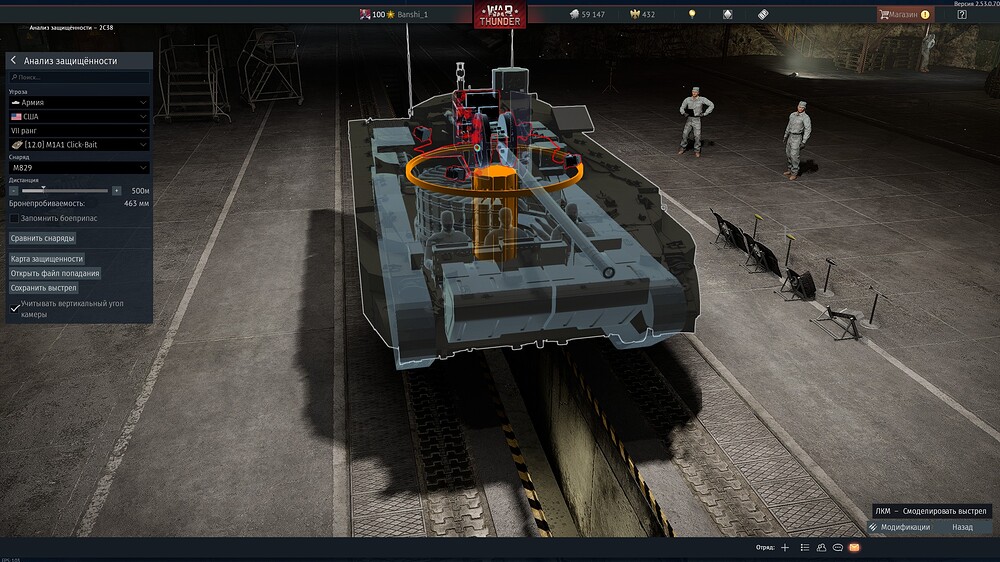
Task: Add squad member with plus icon
Action: pos(785,548)
